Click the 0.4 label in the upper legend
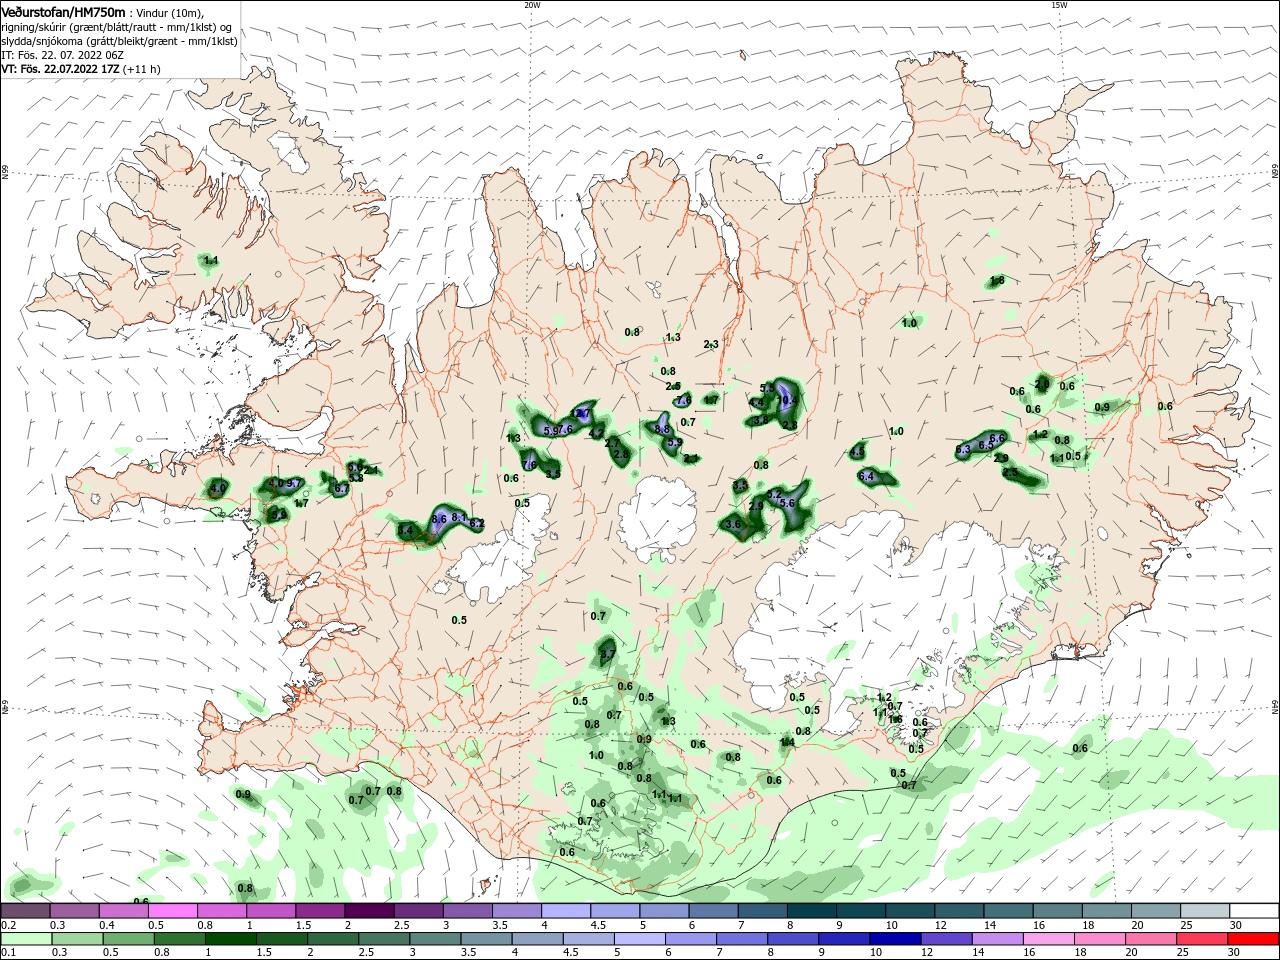The height and width of the screenshot is (960, 1280). tap(107, 925)
